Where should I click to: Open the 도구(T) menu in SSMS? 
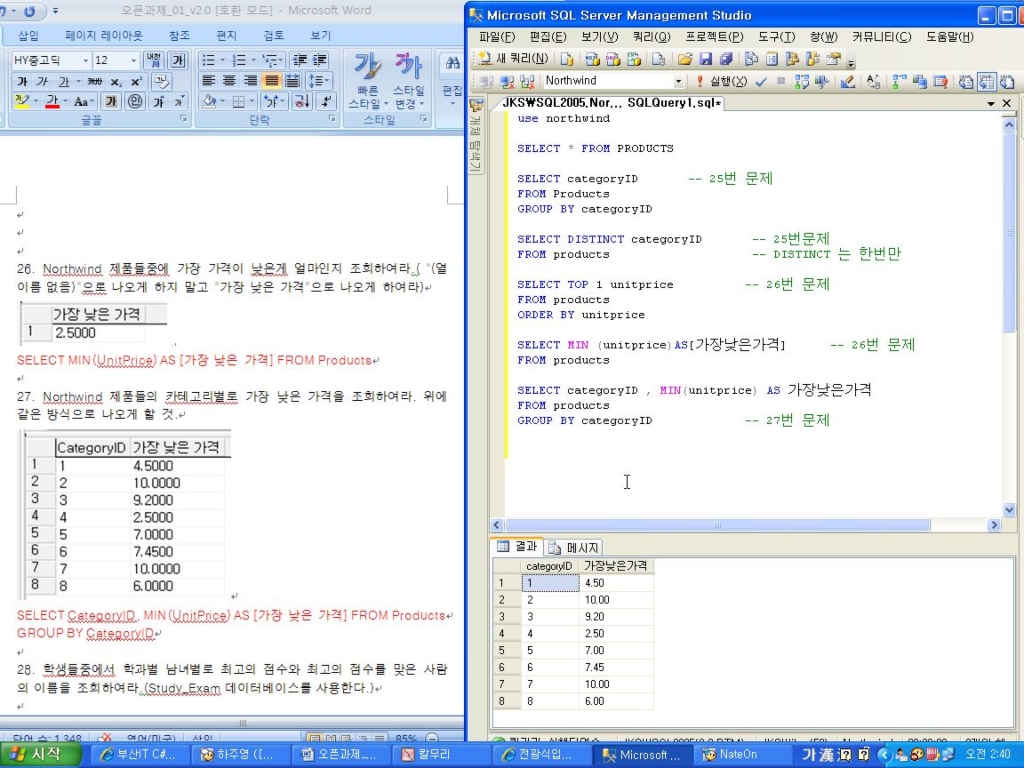pos(776,37)
